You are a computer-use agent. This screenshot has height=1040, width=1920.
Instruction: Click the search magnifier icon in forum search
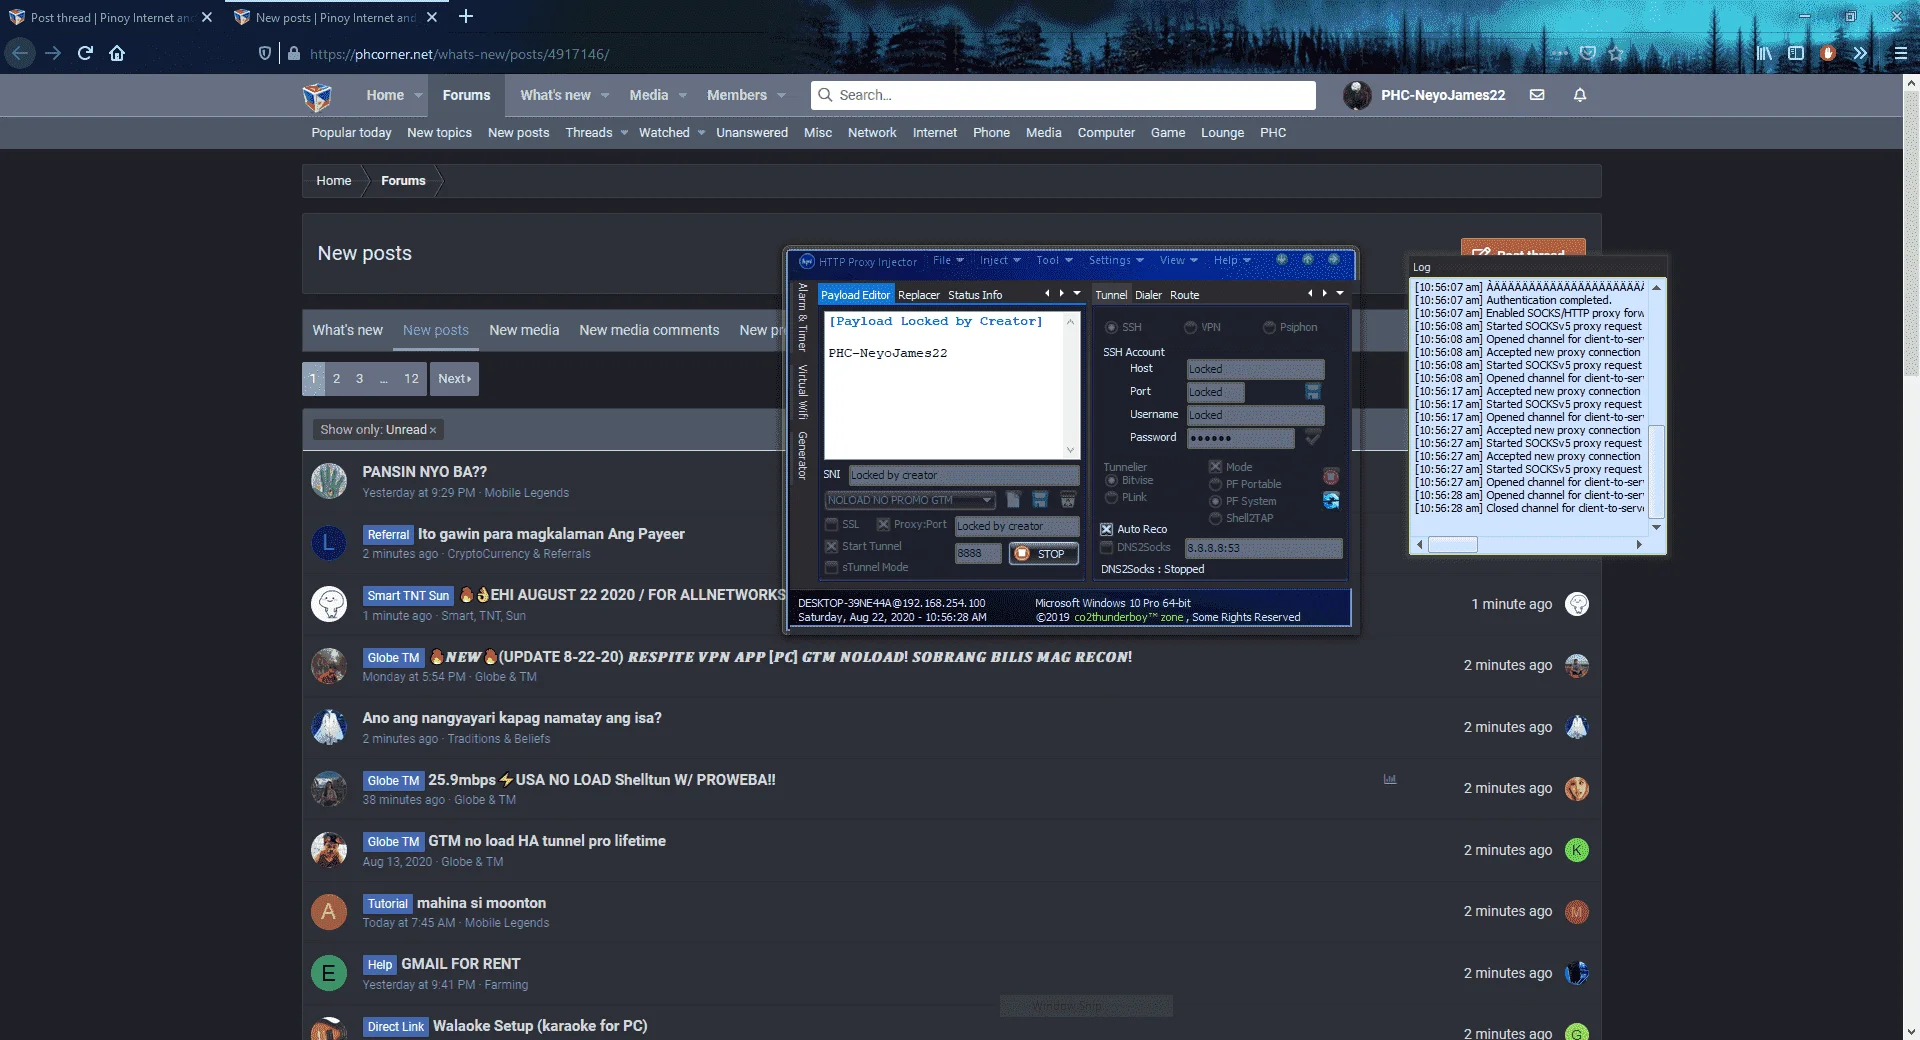[825, 95]
